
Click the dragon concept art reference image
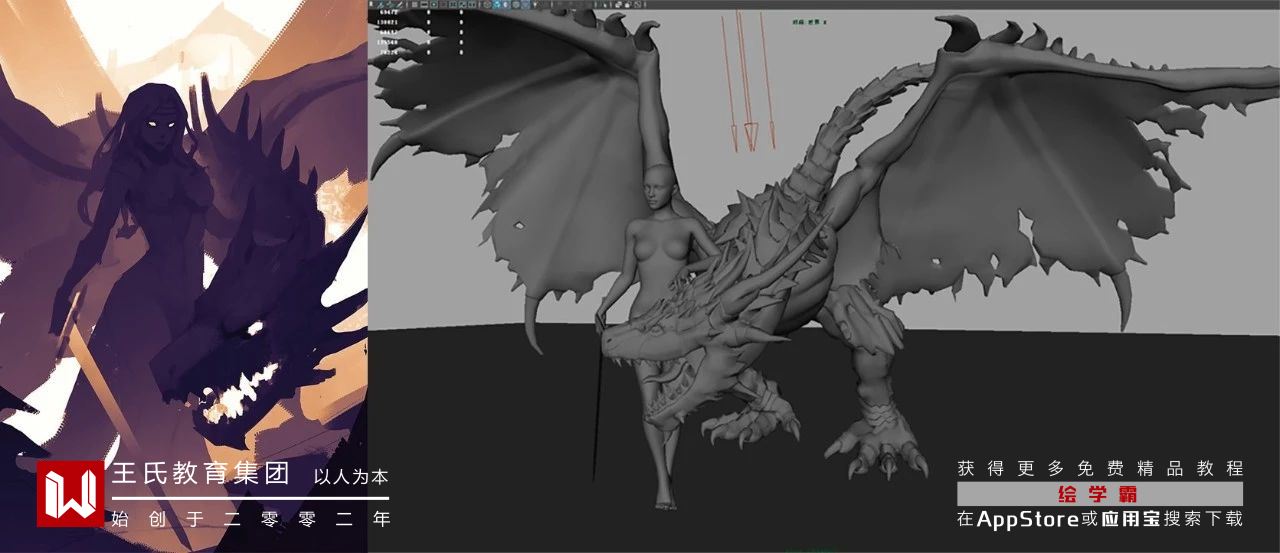tap(184, 276)
